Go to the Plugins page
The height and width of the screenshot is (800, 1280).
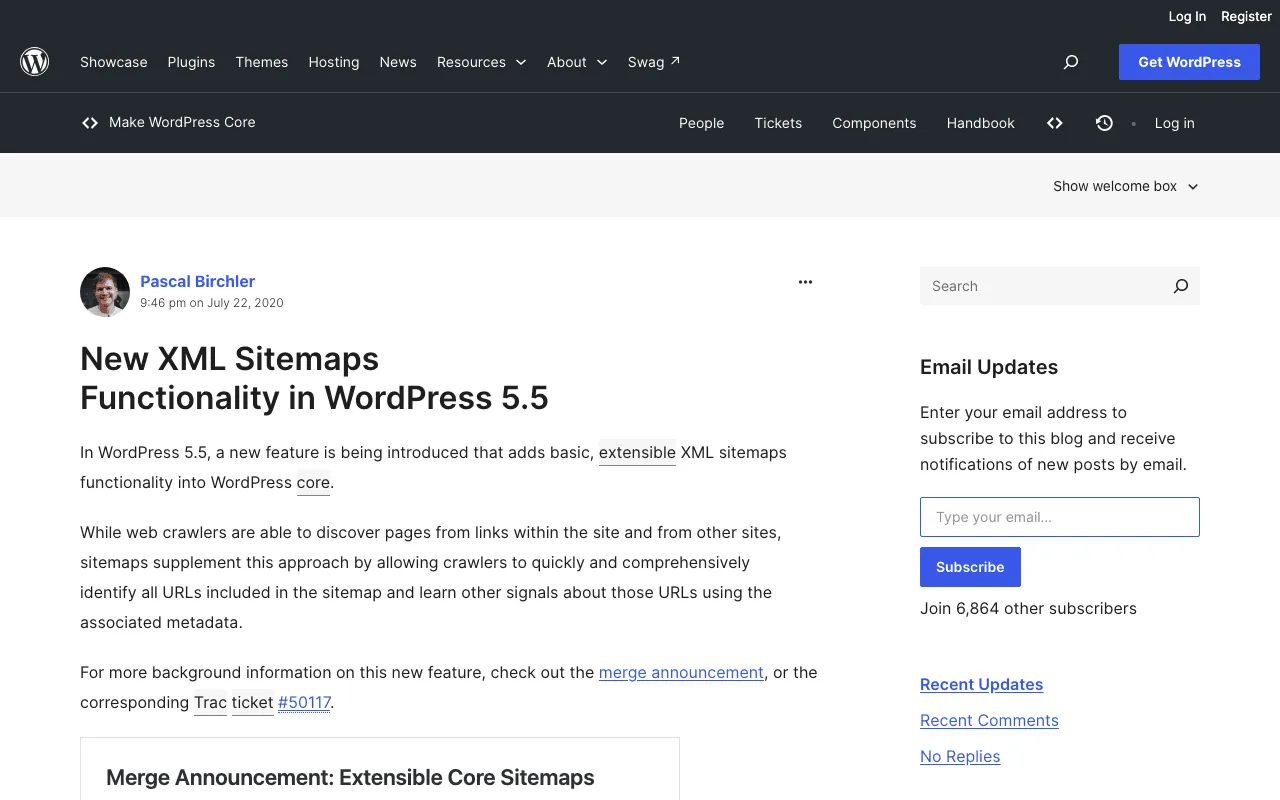pos(191,62)
